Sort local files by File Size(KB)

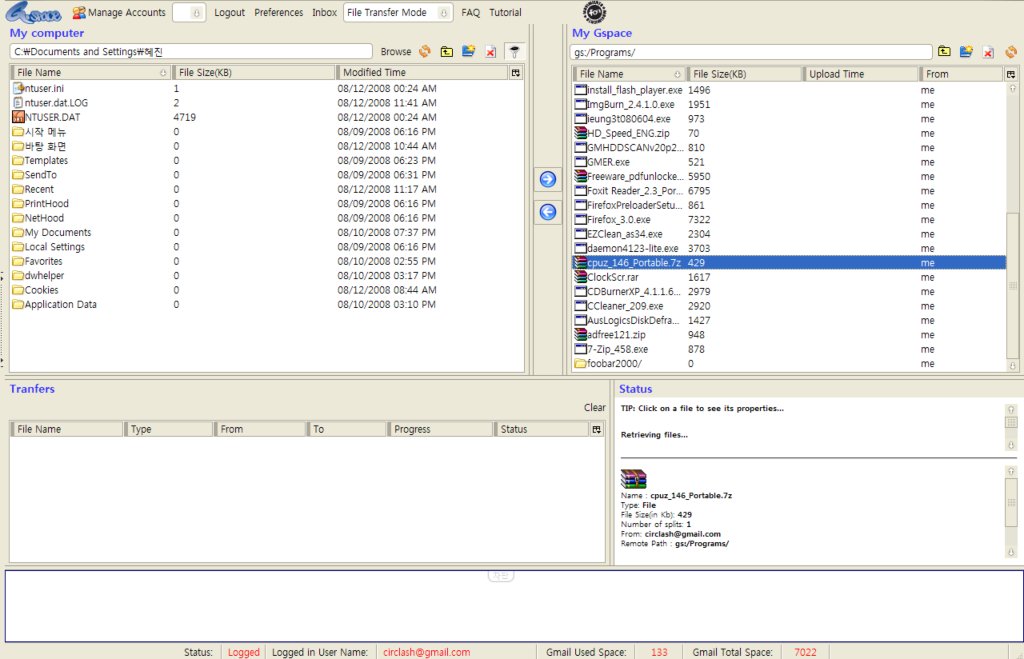255,72
